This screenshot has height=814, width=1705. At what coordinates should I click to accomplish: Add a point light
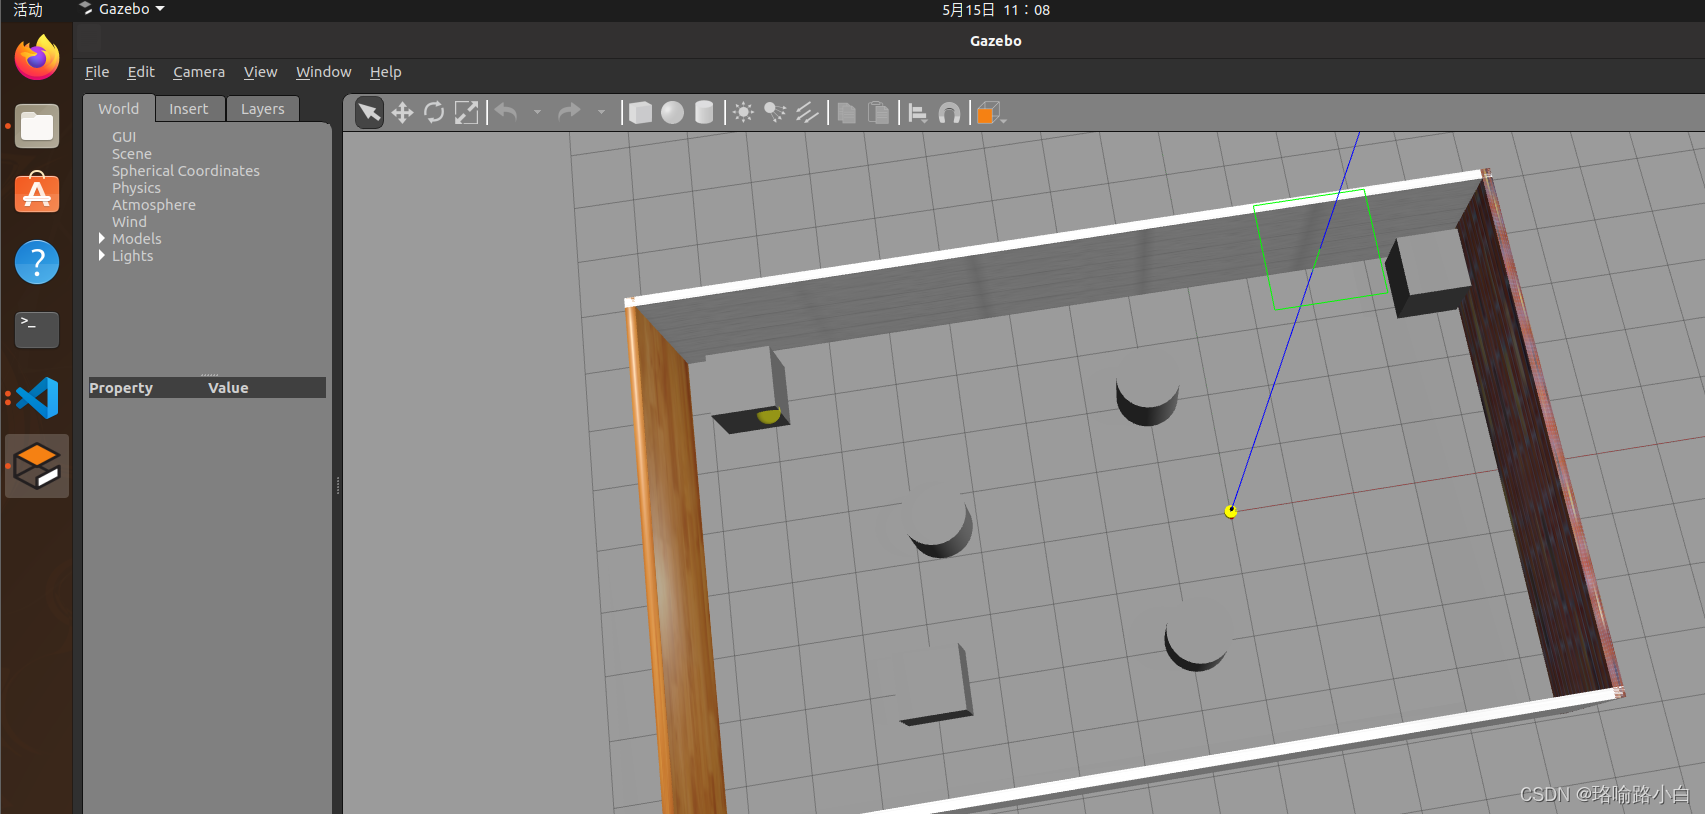(x=743, y=112)
